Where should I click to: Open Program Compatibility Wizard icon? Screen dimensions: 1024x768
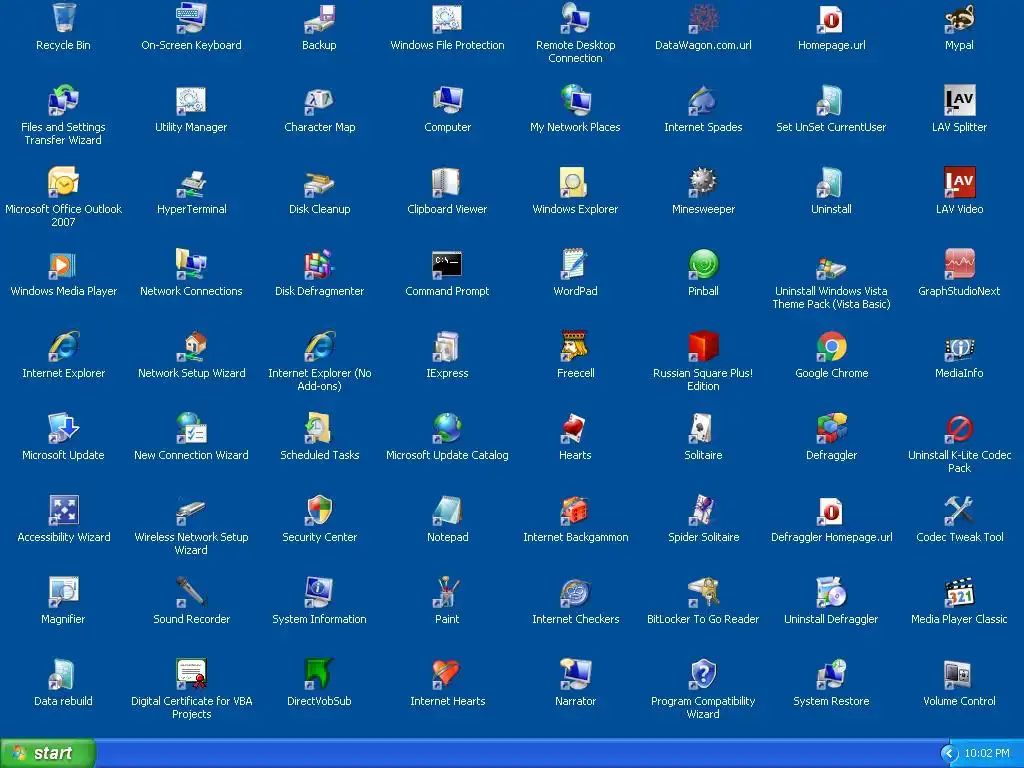(703, 674)
